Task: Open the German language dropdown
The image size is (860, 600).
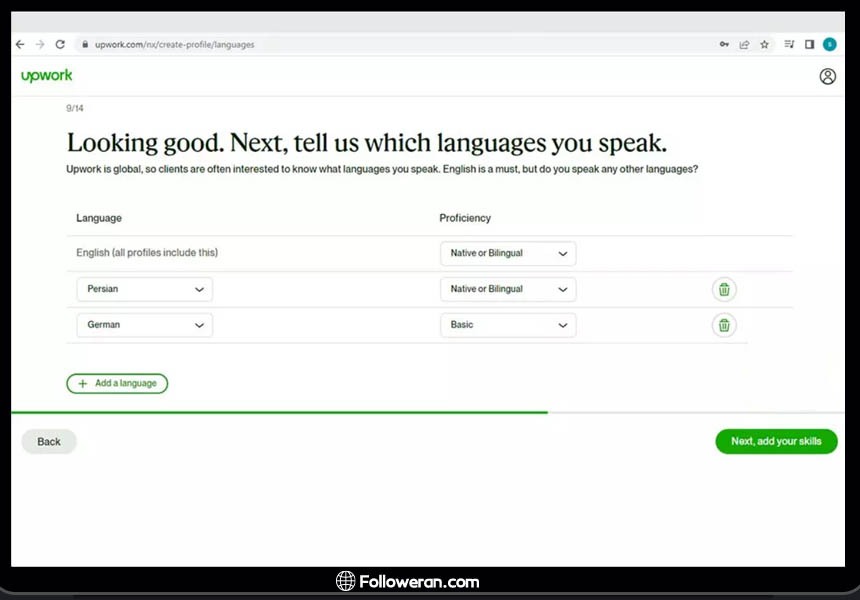Action: point(145,325)
